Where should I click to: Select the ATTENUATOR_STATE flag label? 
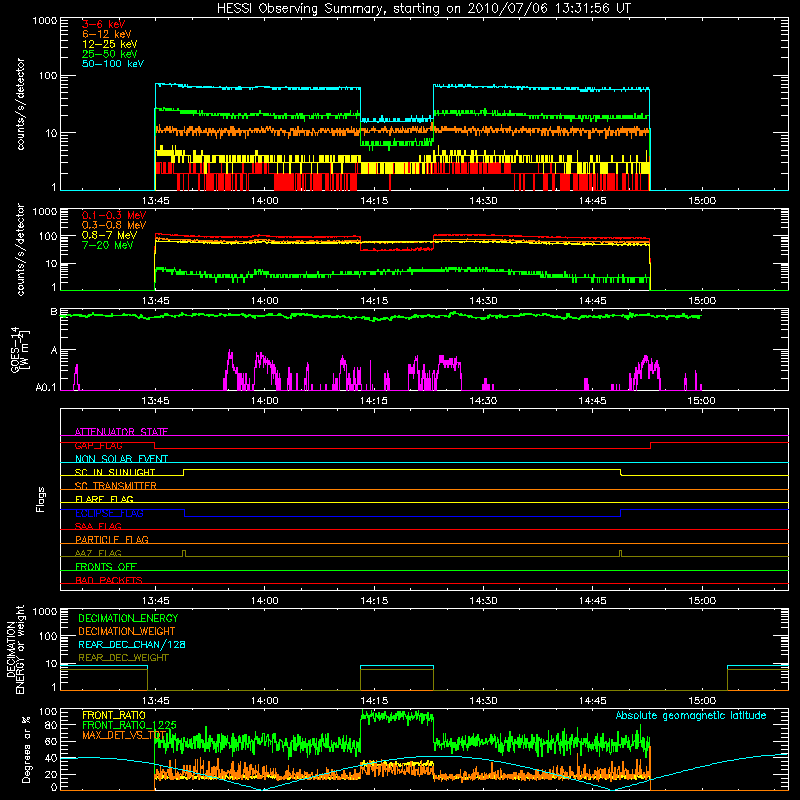coord(121,432)
